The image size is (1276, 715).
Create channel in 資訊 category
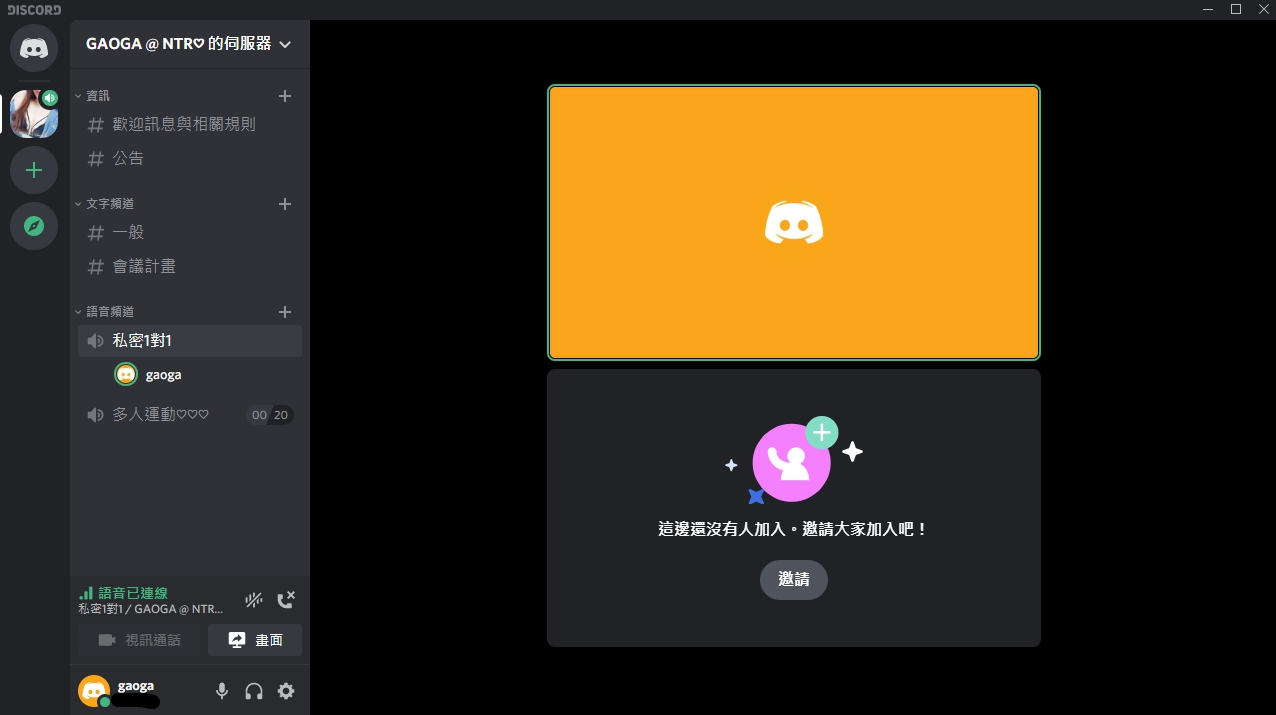[285, 96]
